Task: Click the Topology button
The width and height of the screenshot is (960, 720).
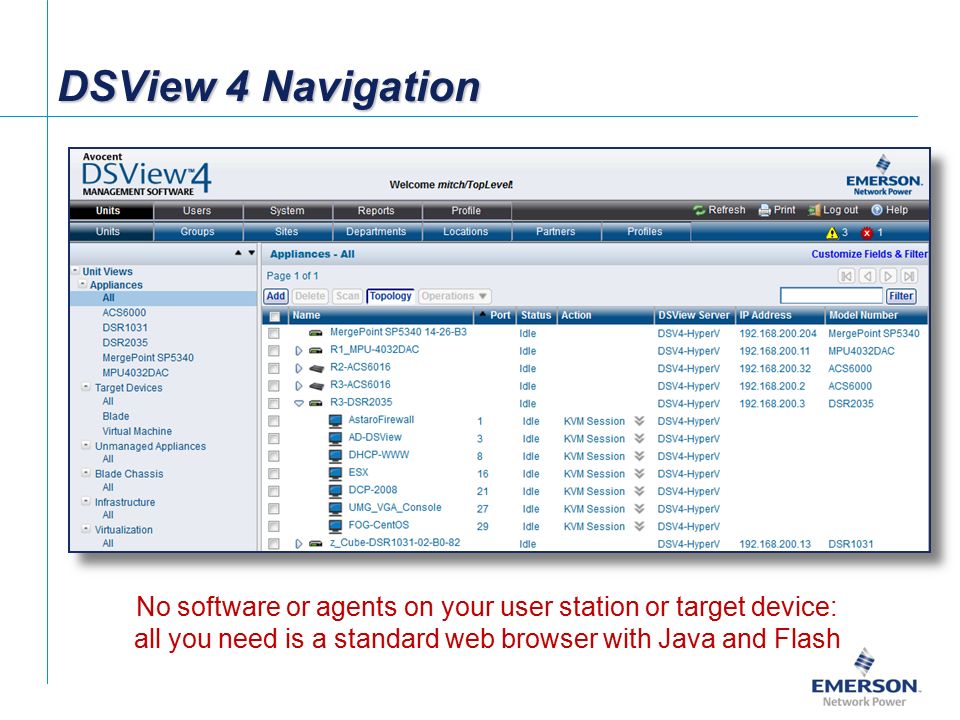Action: tap(391, 296)
